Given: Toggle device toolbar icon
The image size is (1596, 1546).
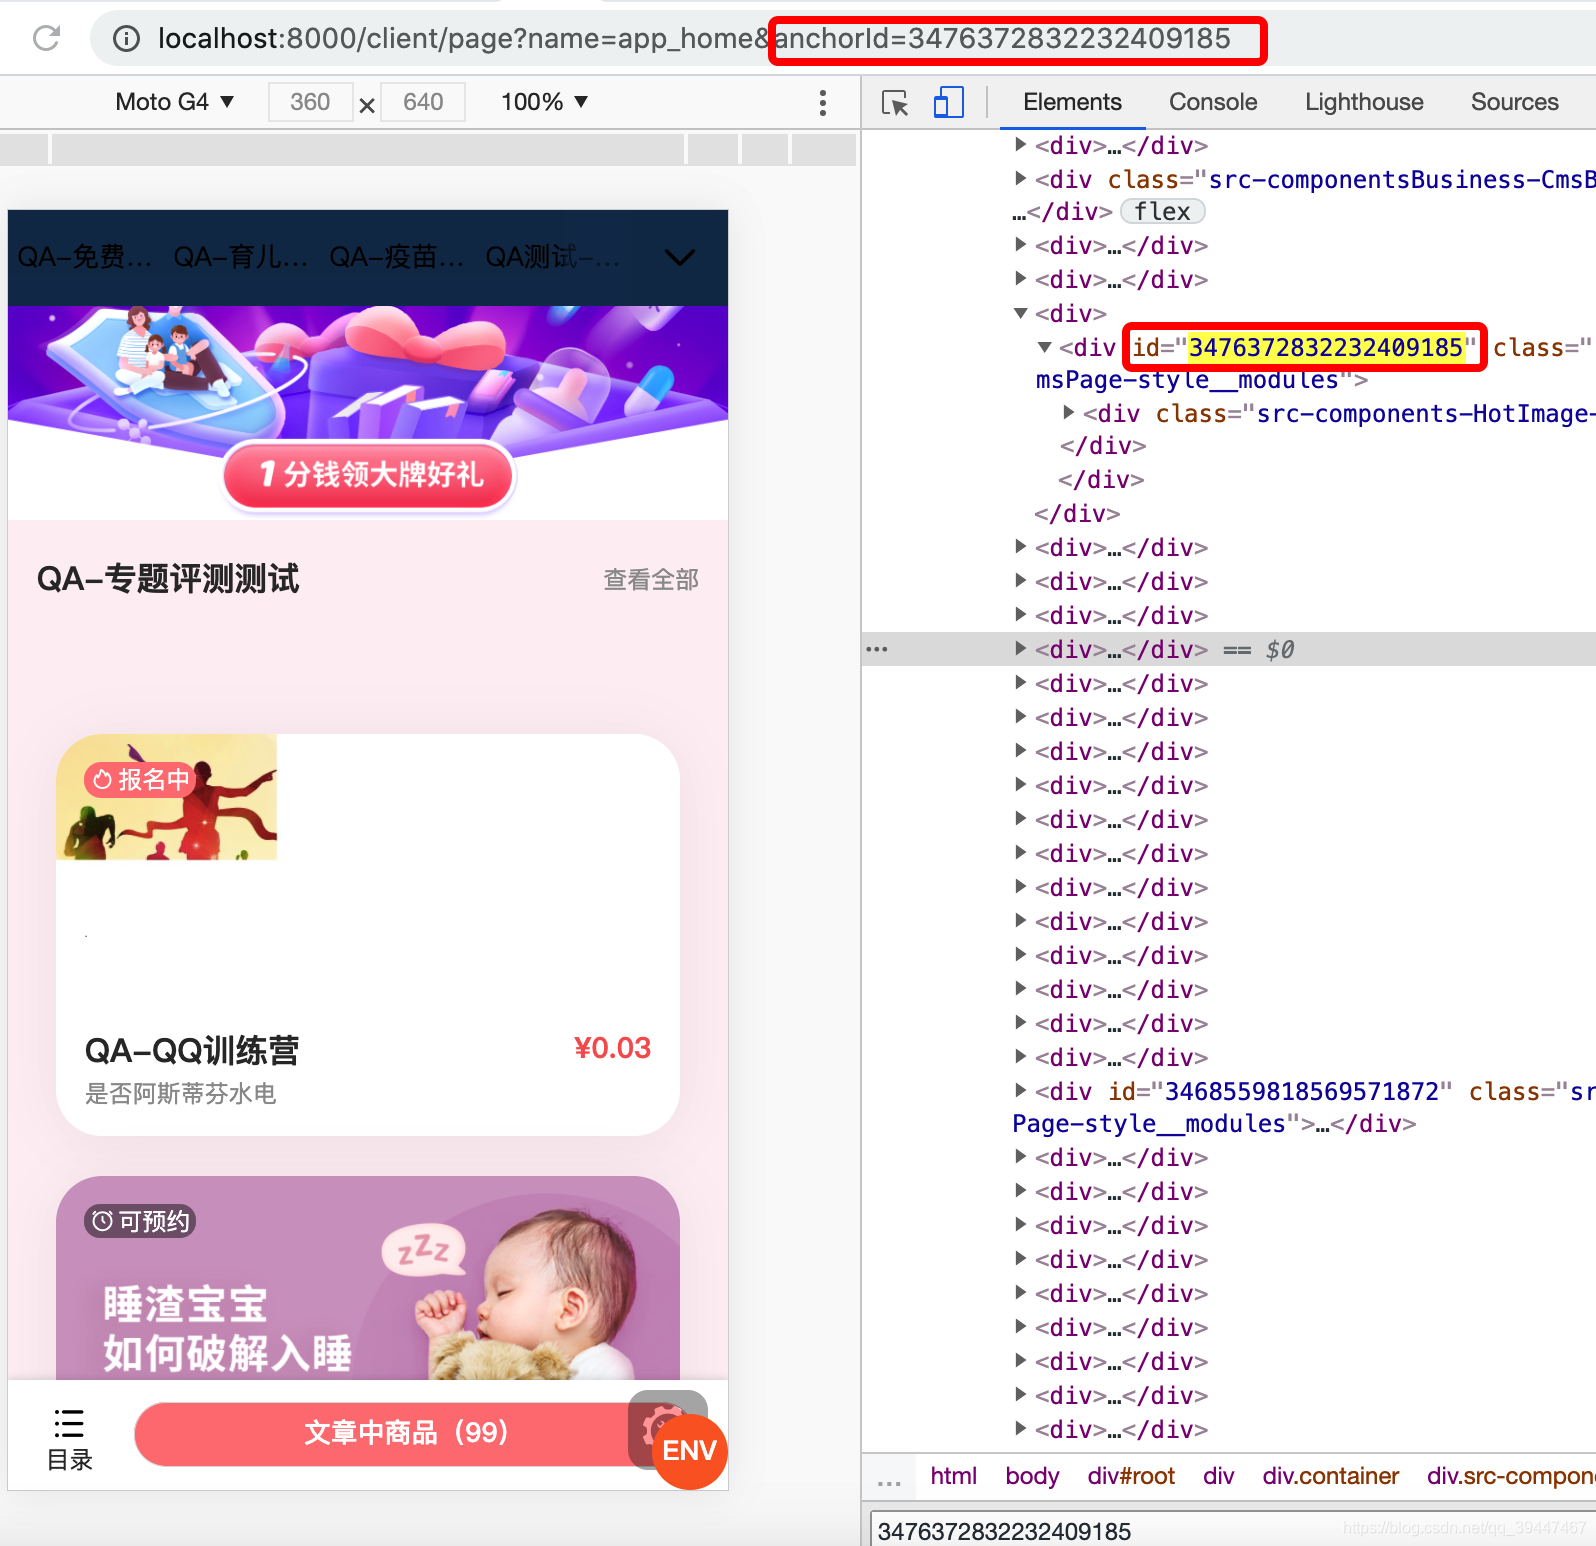Looking at the screenshot, I should click(x=948, y=102).
